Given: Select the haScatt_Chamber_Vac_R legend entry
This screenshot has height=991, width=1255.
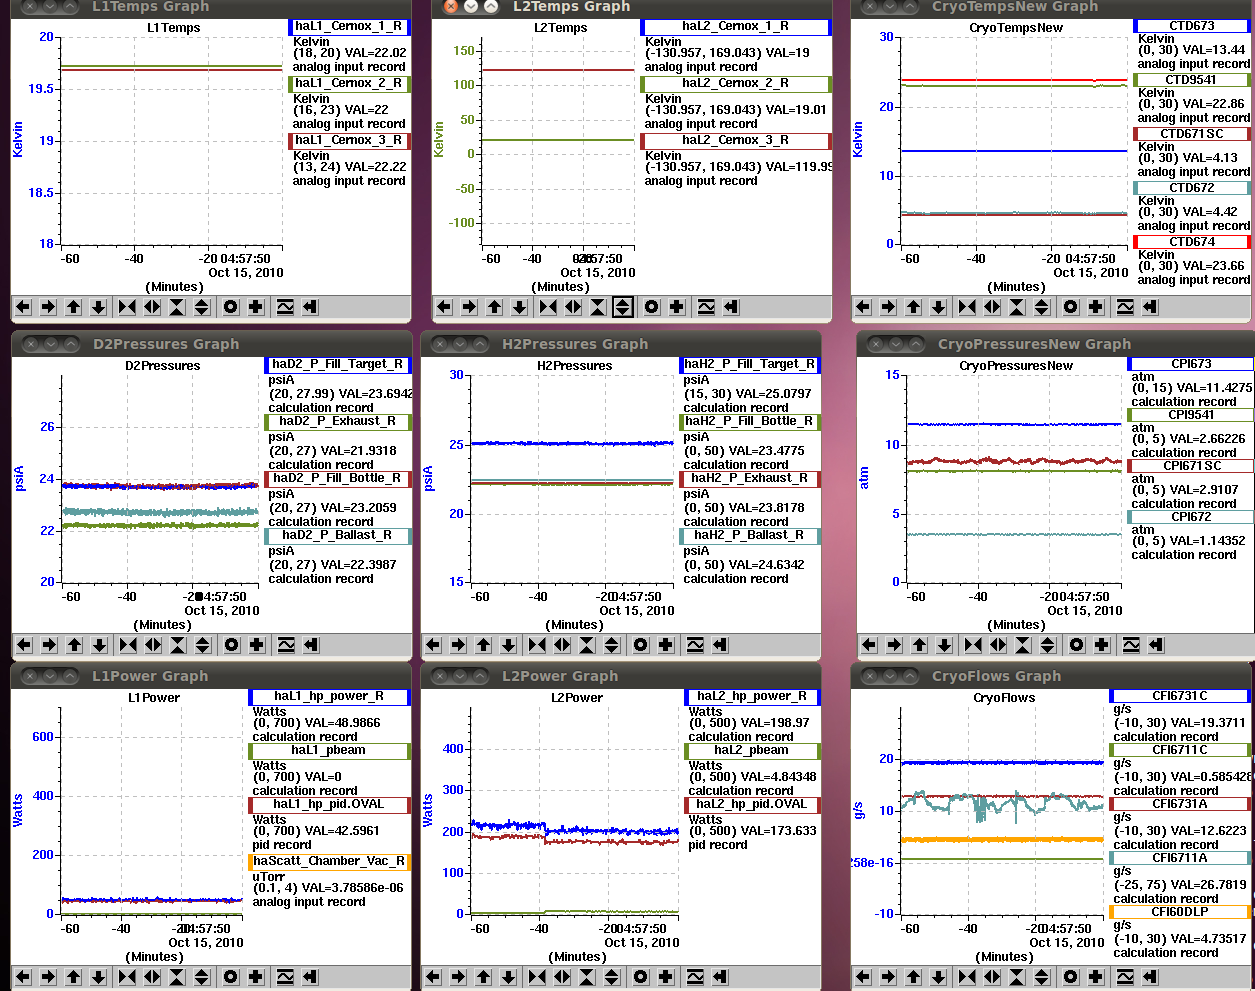Looking at the screenshot, I should point(329,862).
